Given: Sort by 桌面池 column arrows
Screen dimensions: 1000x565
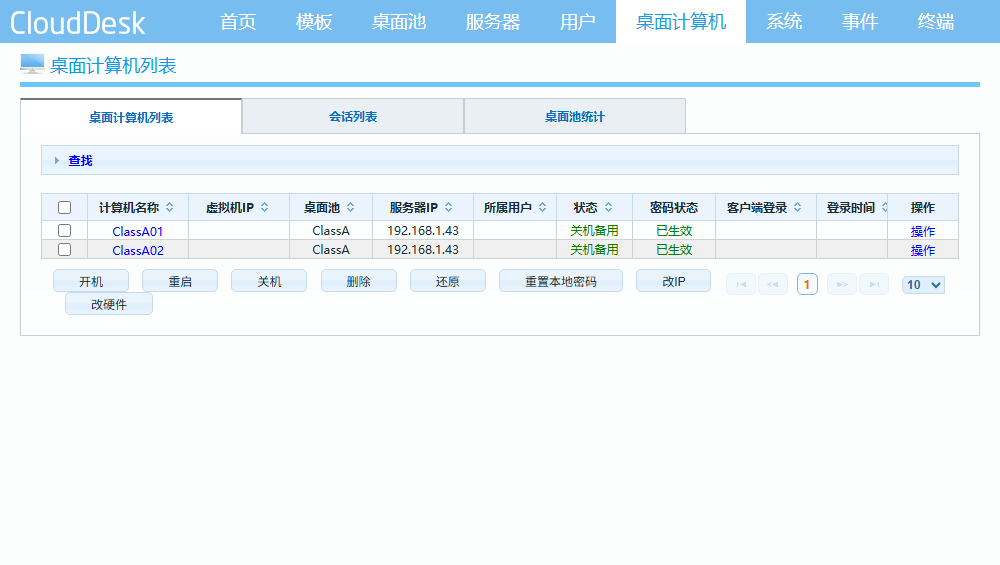Looking at the screenshot, I should point(351,207).
